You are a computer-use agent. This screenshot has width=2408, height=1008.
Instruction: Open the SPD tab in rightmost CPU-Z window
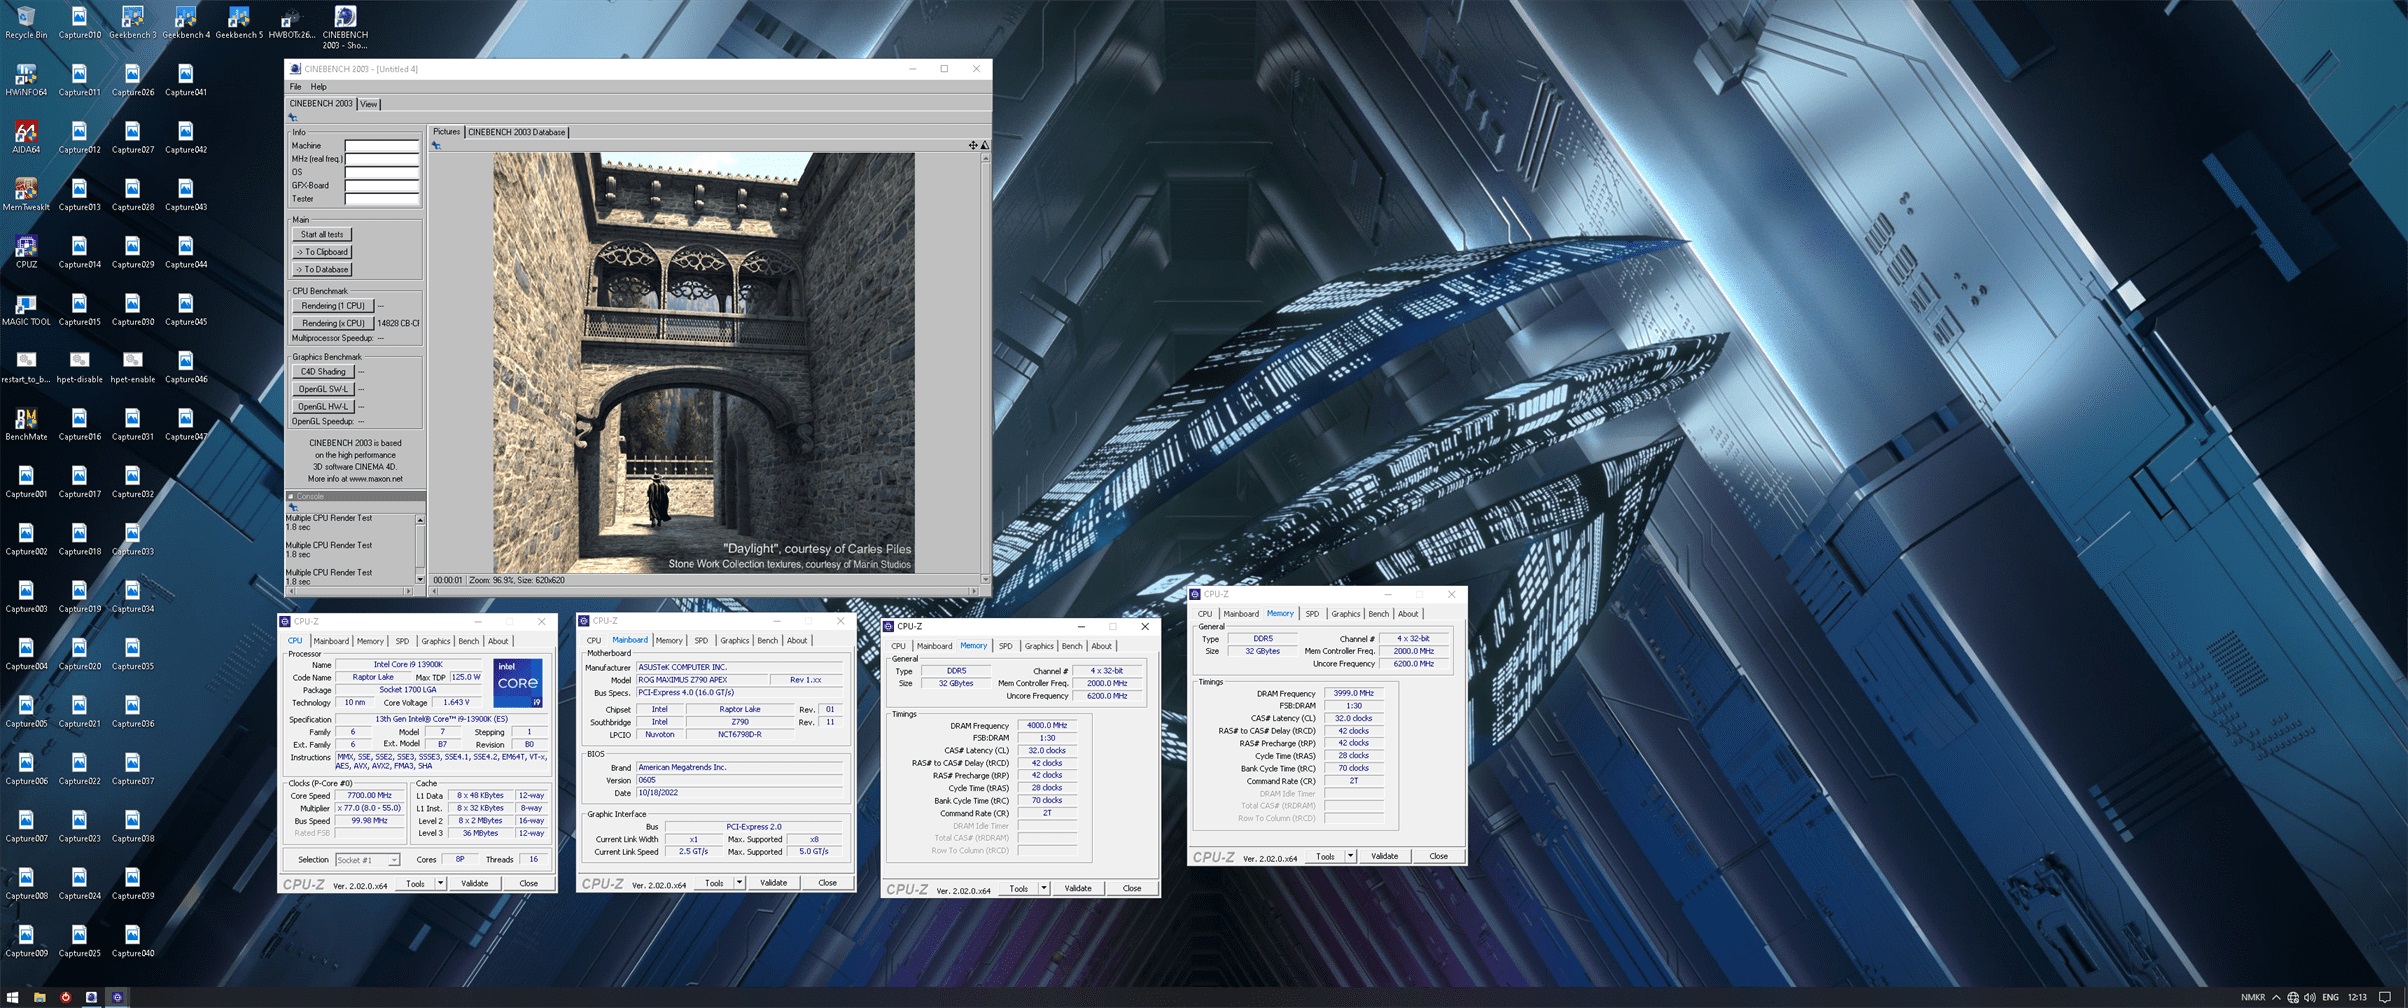click(x=1312, y=614)
